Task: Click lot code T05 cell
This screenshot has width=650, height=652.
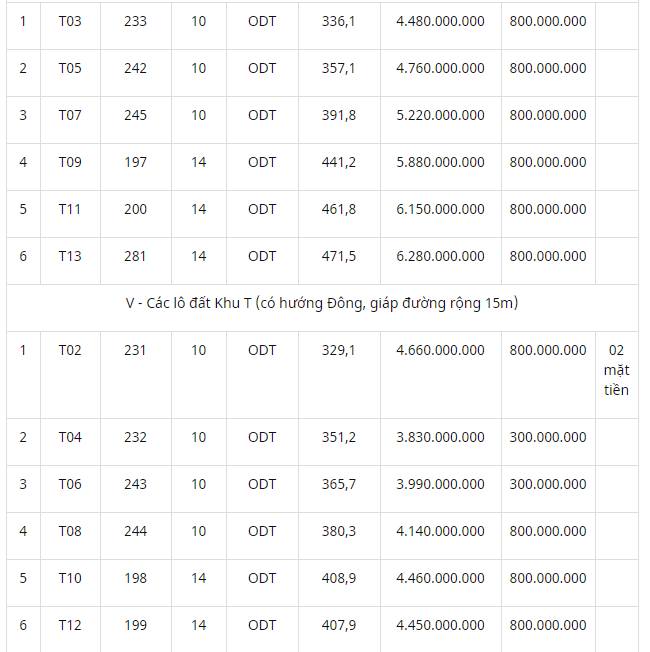Action: tap(70, 68)
